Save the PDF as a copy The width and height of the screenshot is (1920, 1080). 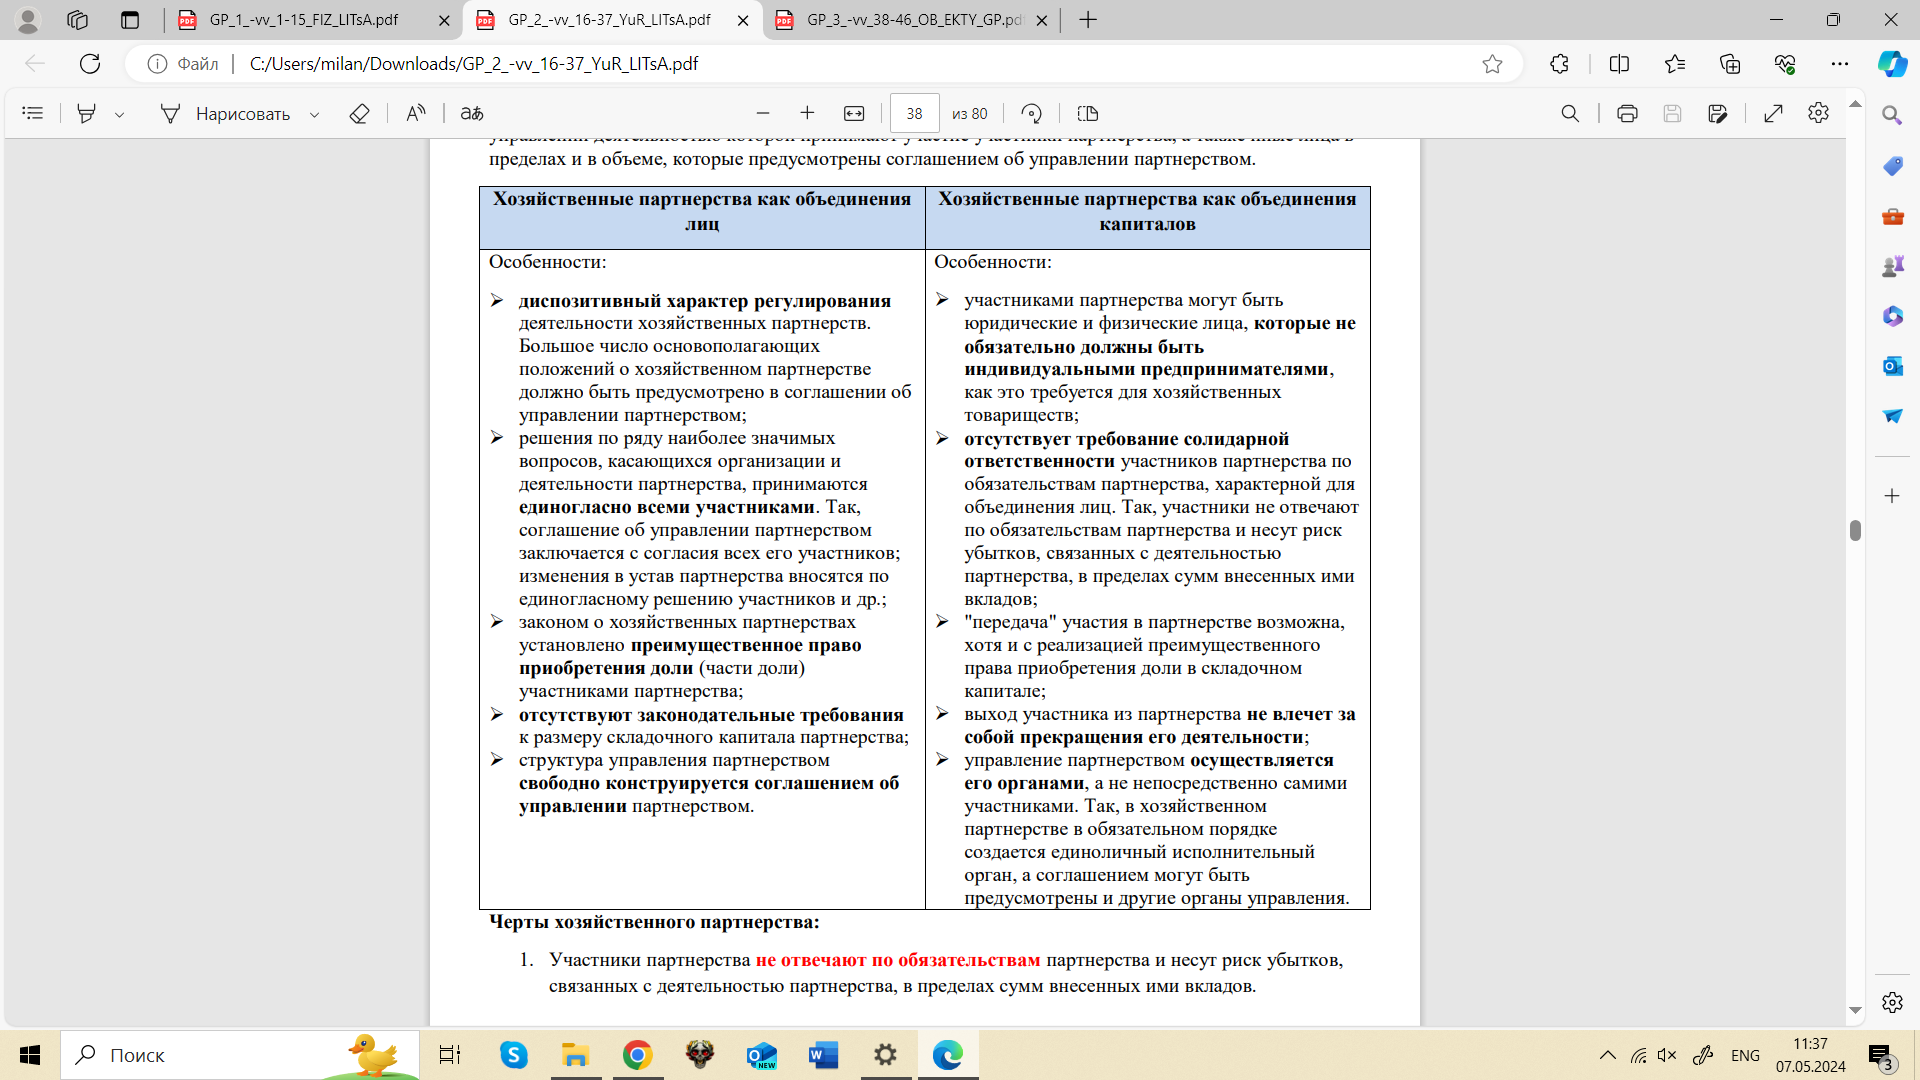pos(1718,114)
